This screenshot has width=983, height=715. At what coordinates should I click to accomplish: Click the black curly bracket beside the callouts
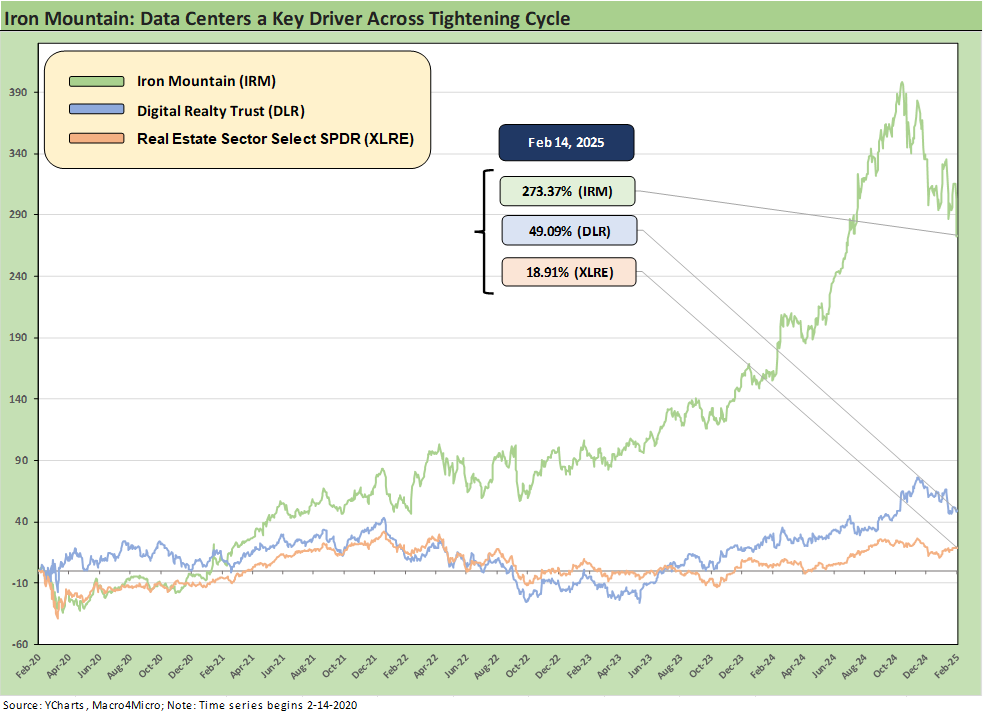coord(484,232)
